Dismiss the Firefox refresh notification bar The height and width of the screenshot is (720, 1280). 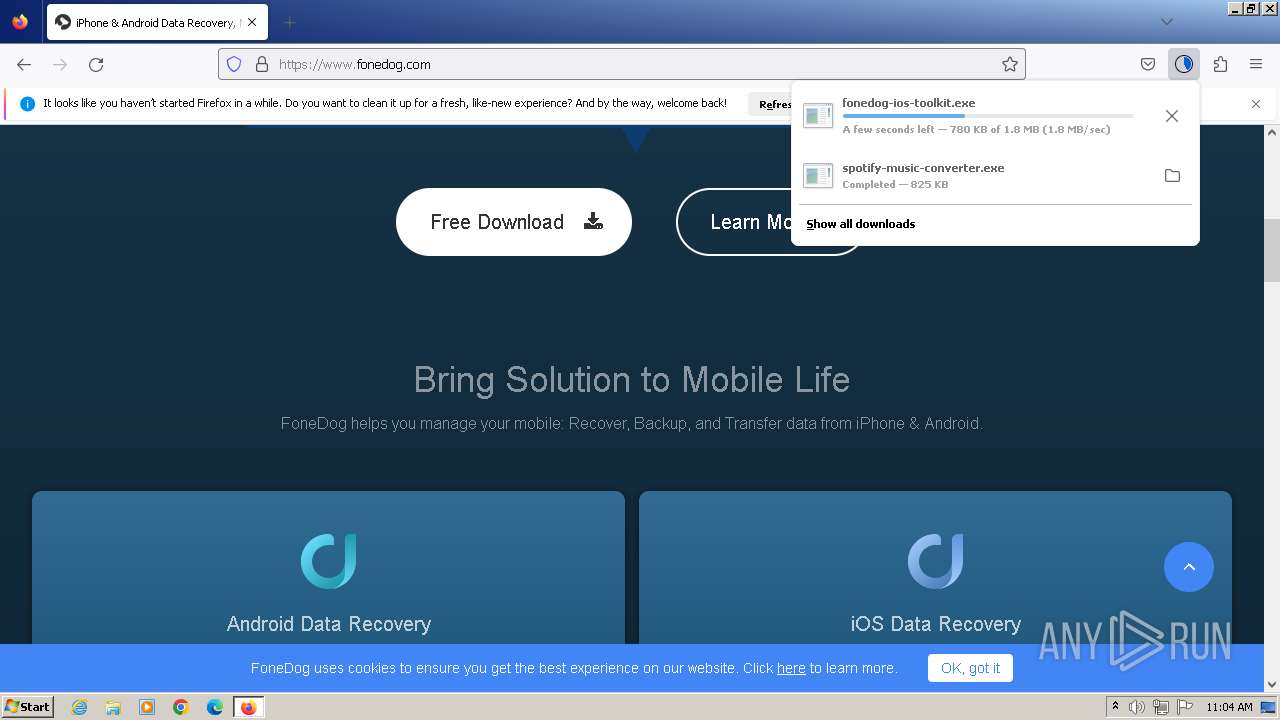1256,104
